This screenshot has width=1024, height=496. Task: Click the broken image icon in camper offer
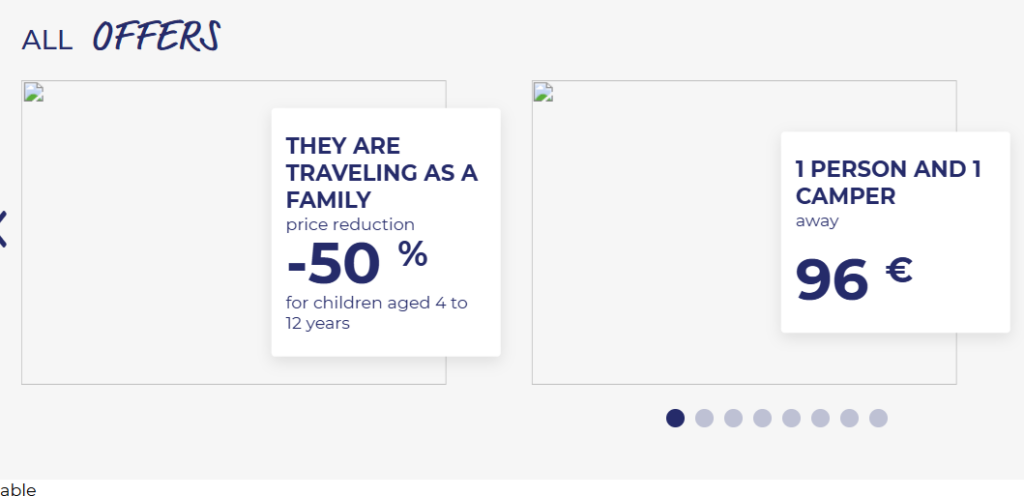click(543, 92)
